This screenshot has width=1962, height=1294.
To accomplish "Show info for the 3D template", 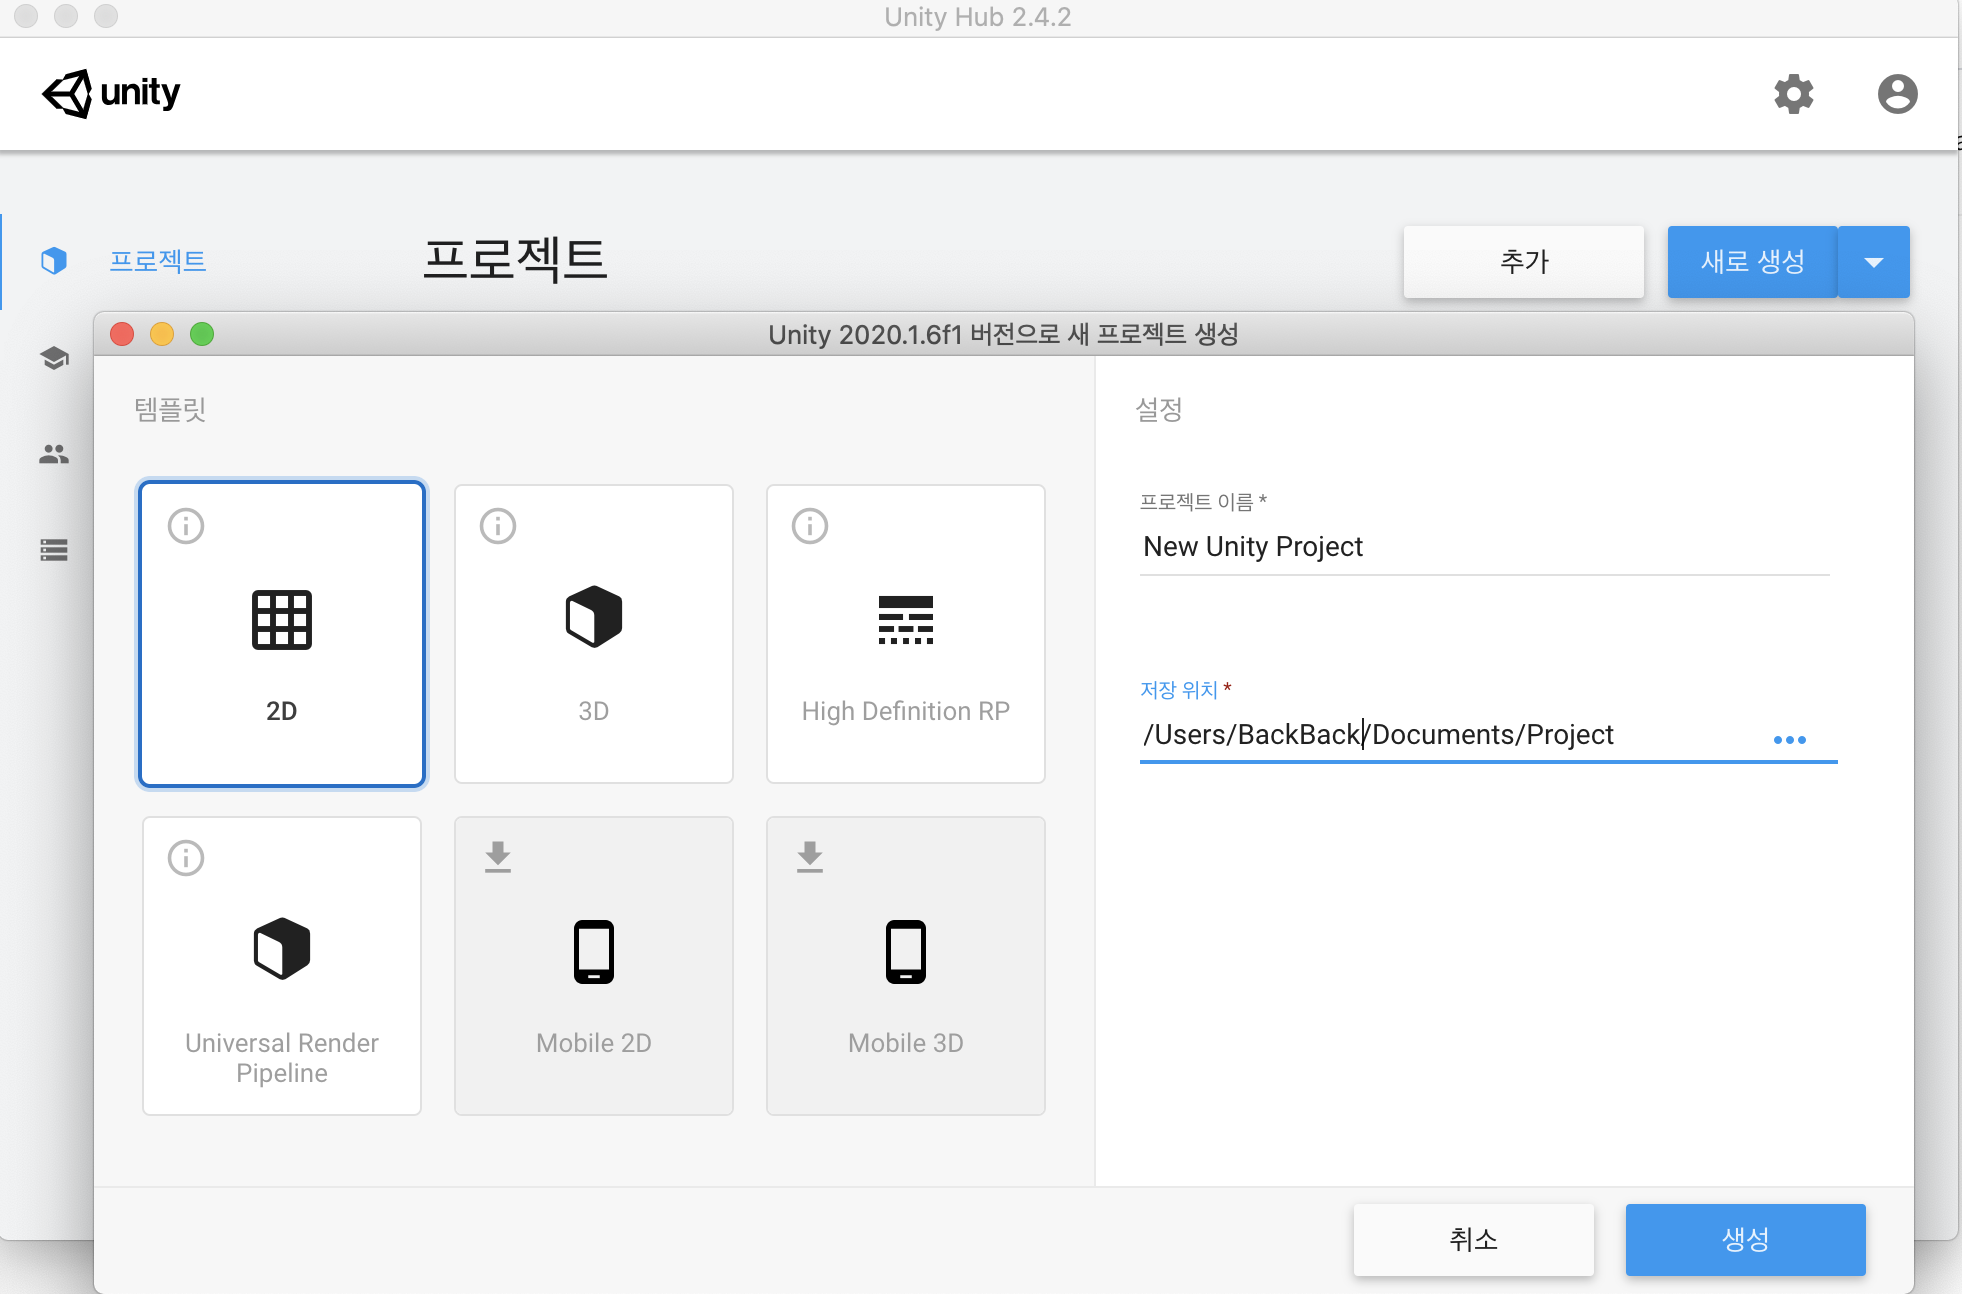I will click(498, 526).
